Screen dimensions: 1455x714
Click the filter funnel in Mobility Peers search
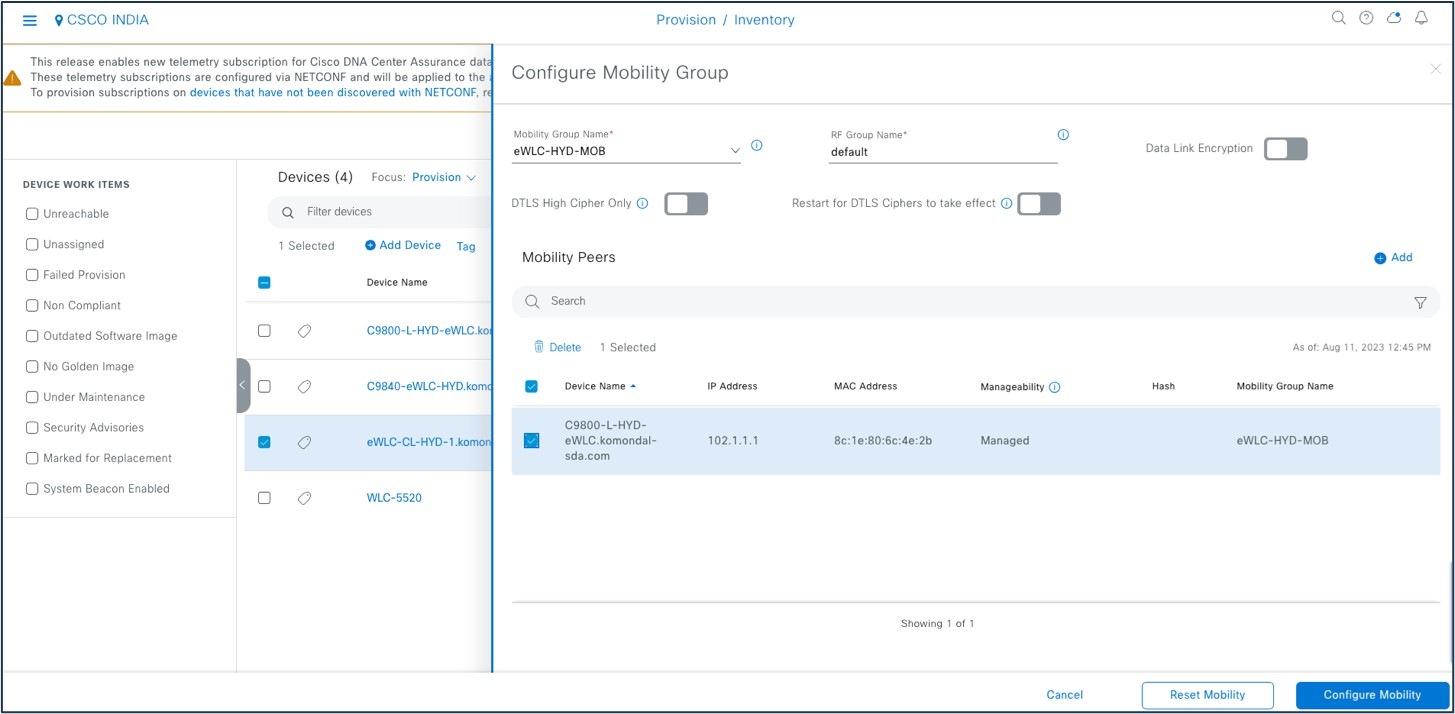[1420, 301]
